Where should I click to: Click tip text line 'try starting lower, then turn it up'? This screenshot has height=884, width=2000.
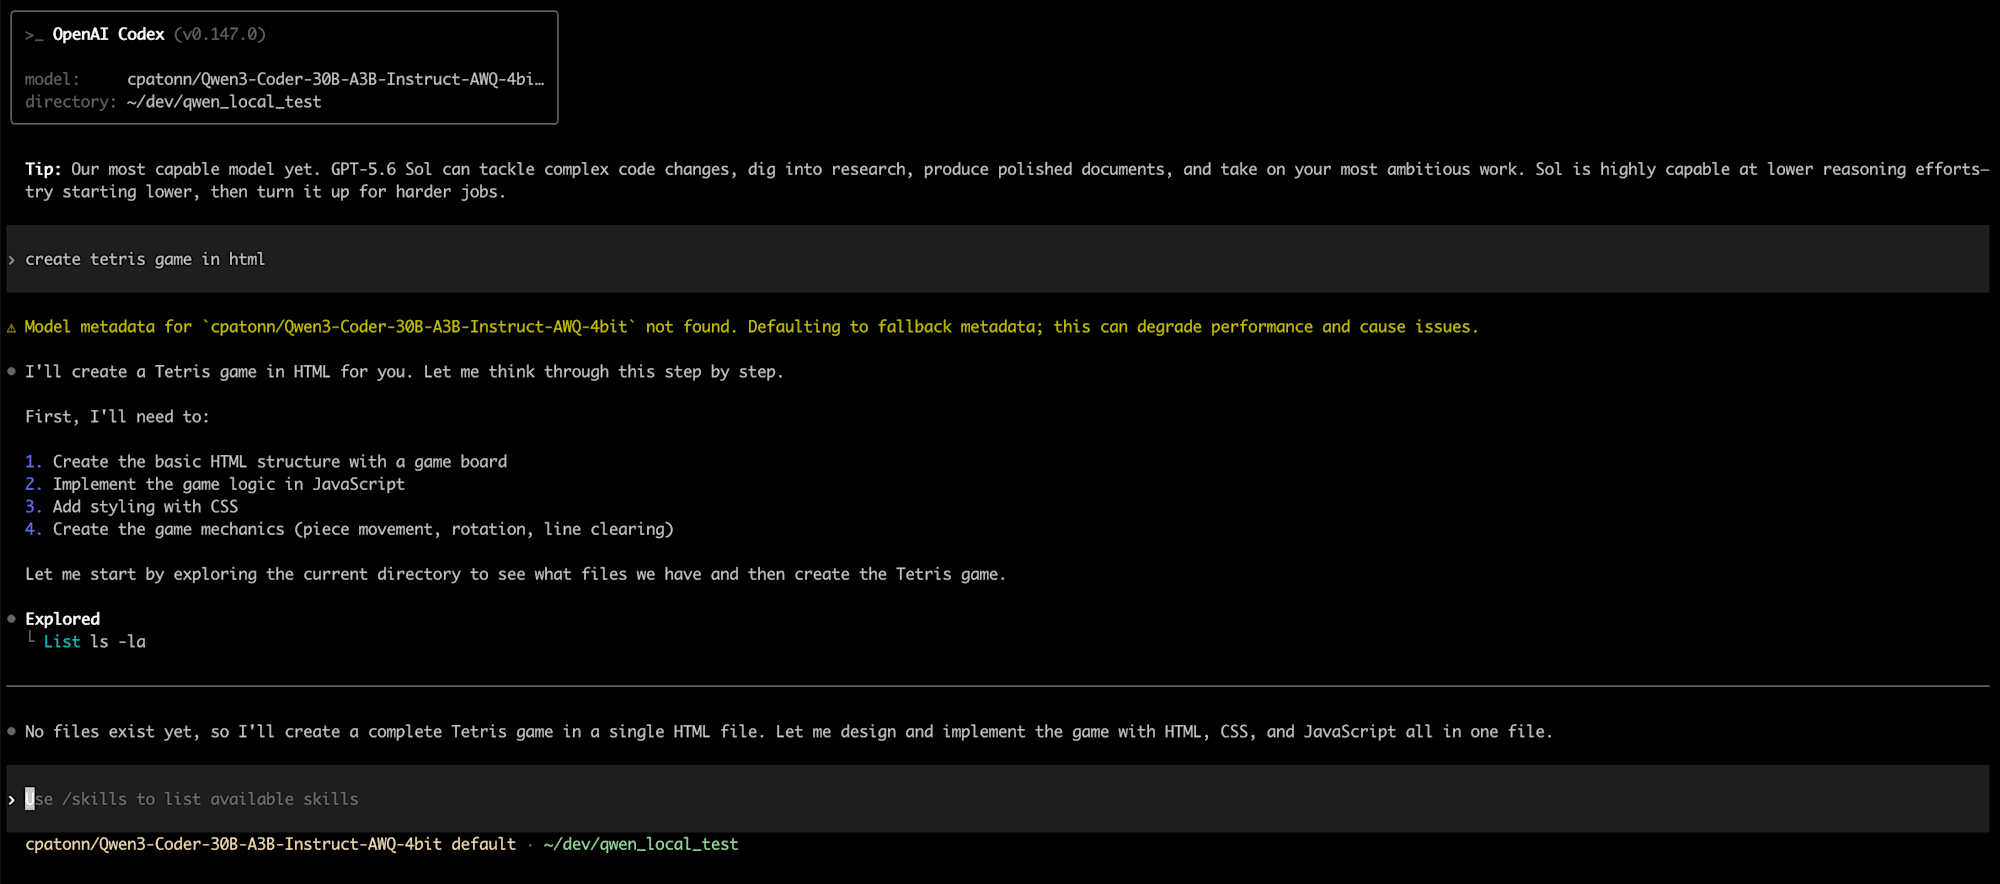(265, 192)
